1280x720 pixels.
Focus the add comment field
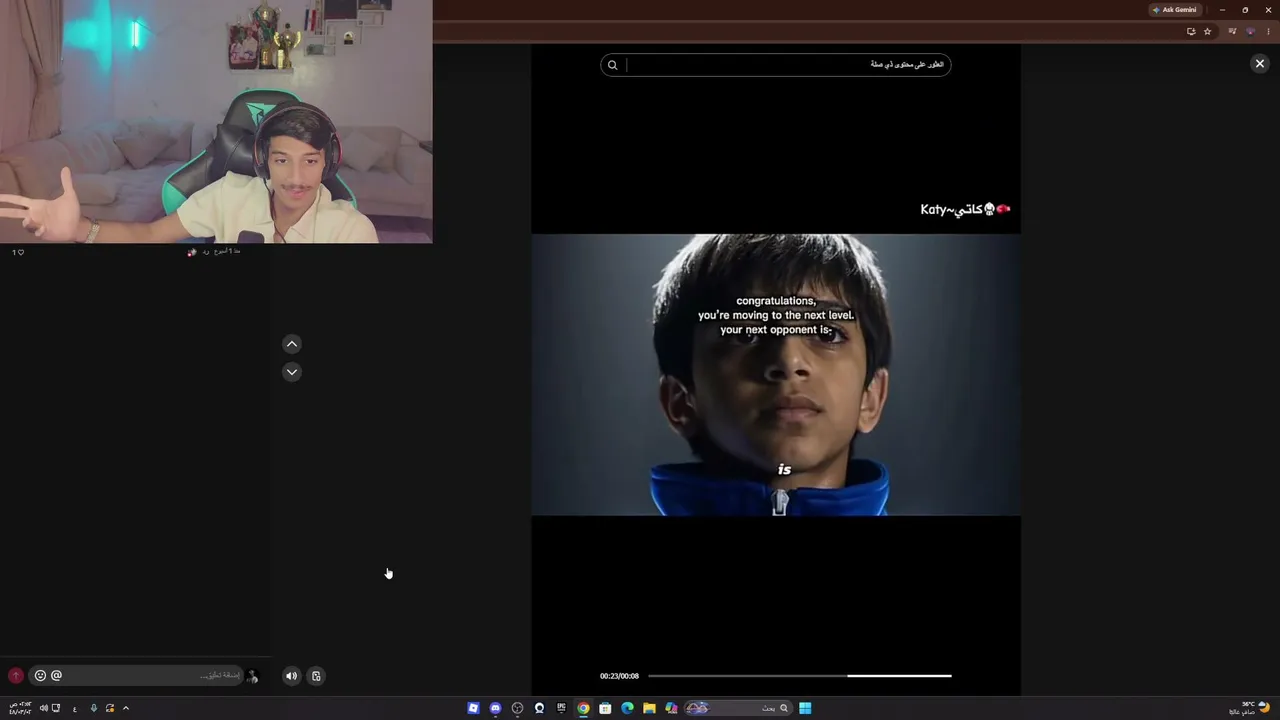pos(135,676)
